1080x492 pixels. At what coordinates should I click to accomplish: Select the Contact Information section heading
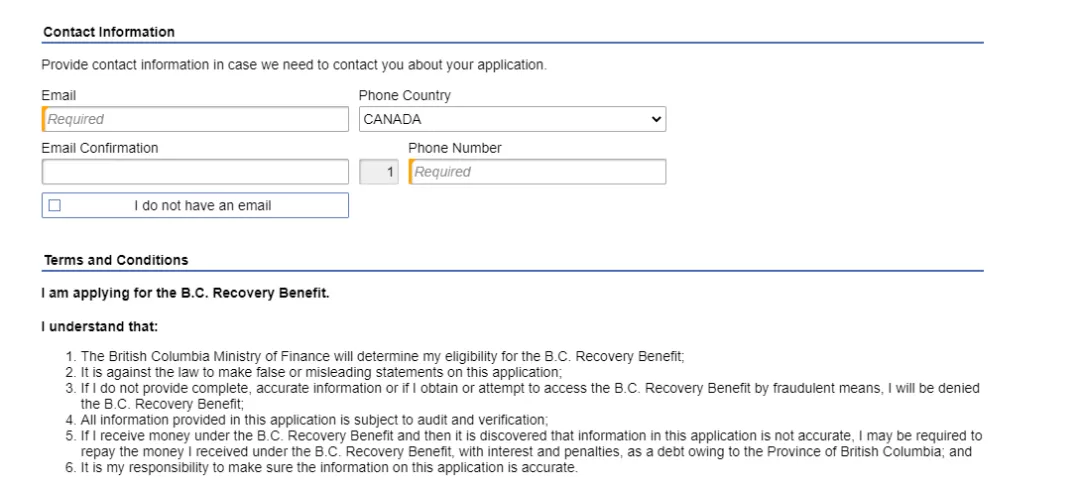[x=109, y=32]
